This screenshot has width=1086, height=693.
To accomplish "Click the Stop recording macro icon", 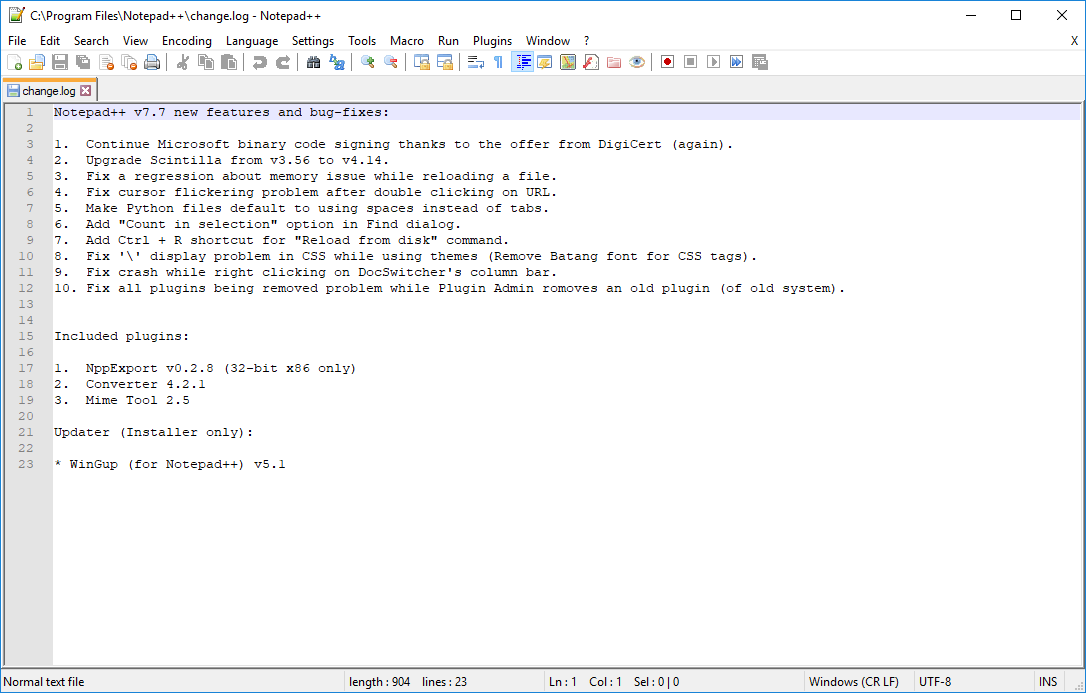I will coord(691,62).
